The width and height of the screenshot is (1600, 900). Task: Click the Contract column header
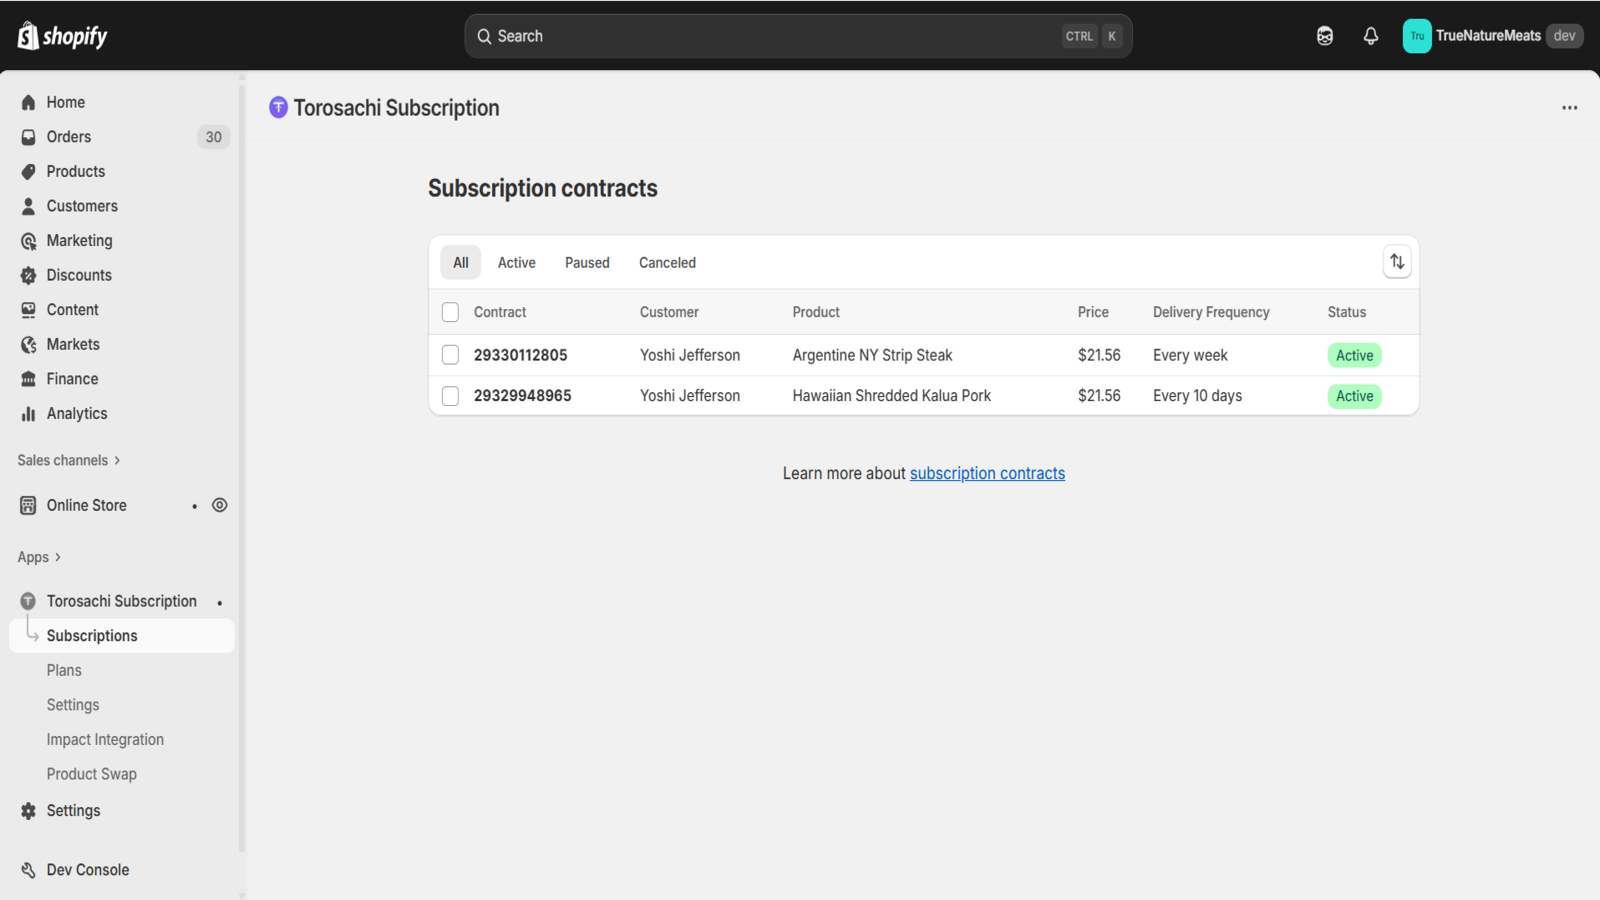tap(500, 312)
